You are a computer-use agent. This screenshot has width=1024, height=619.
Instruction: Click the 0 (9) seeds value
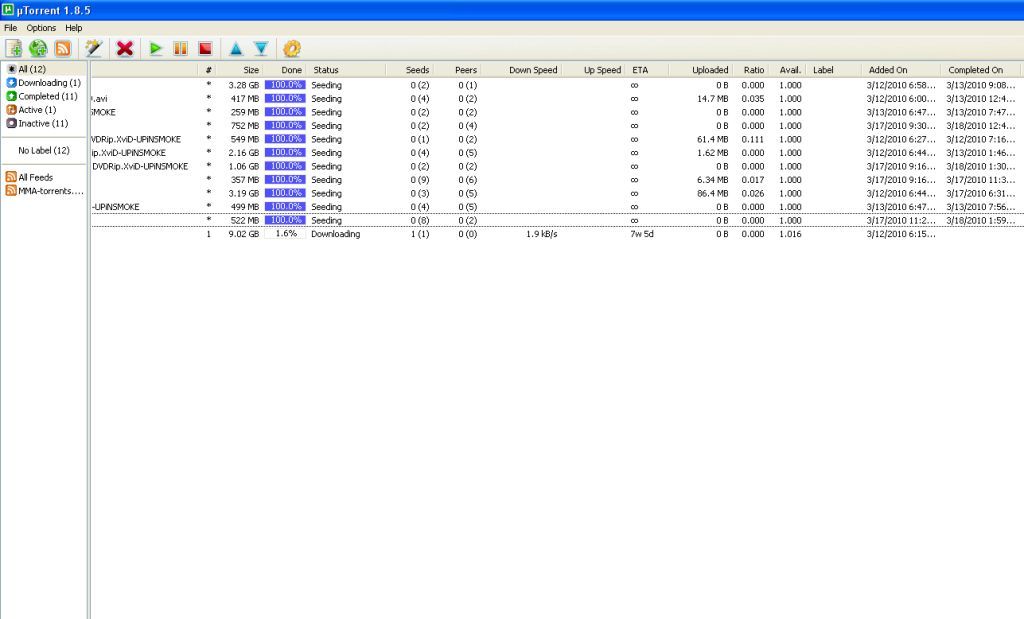(420, 180)
